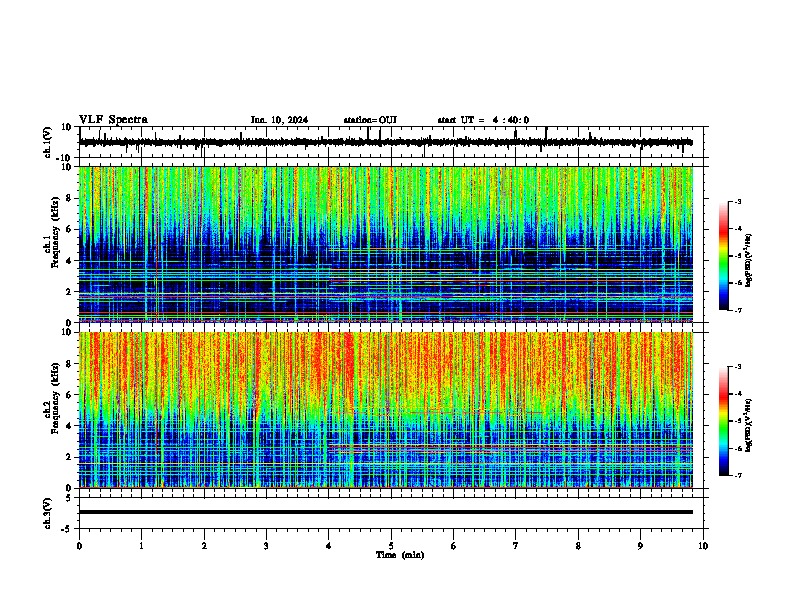
Task: Click the ch.2 spectrogram color scale bar
Action: click(x=723, y=421)
